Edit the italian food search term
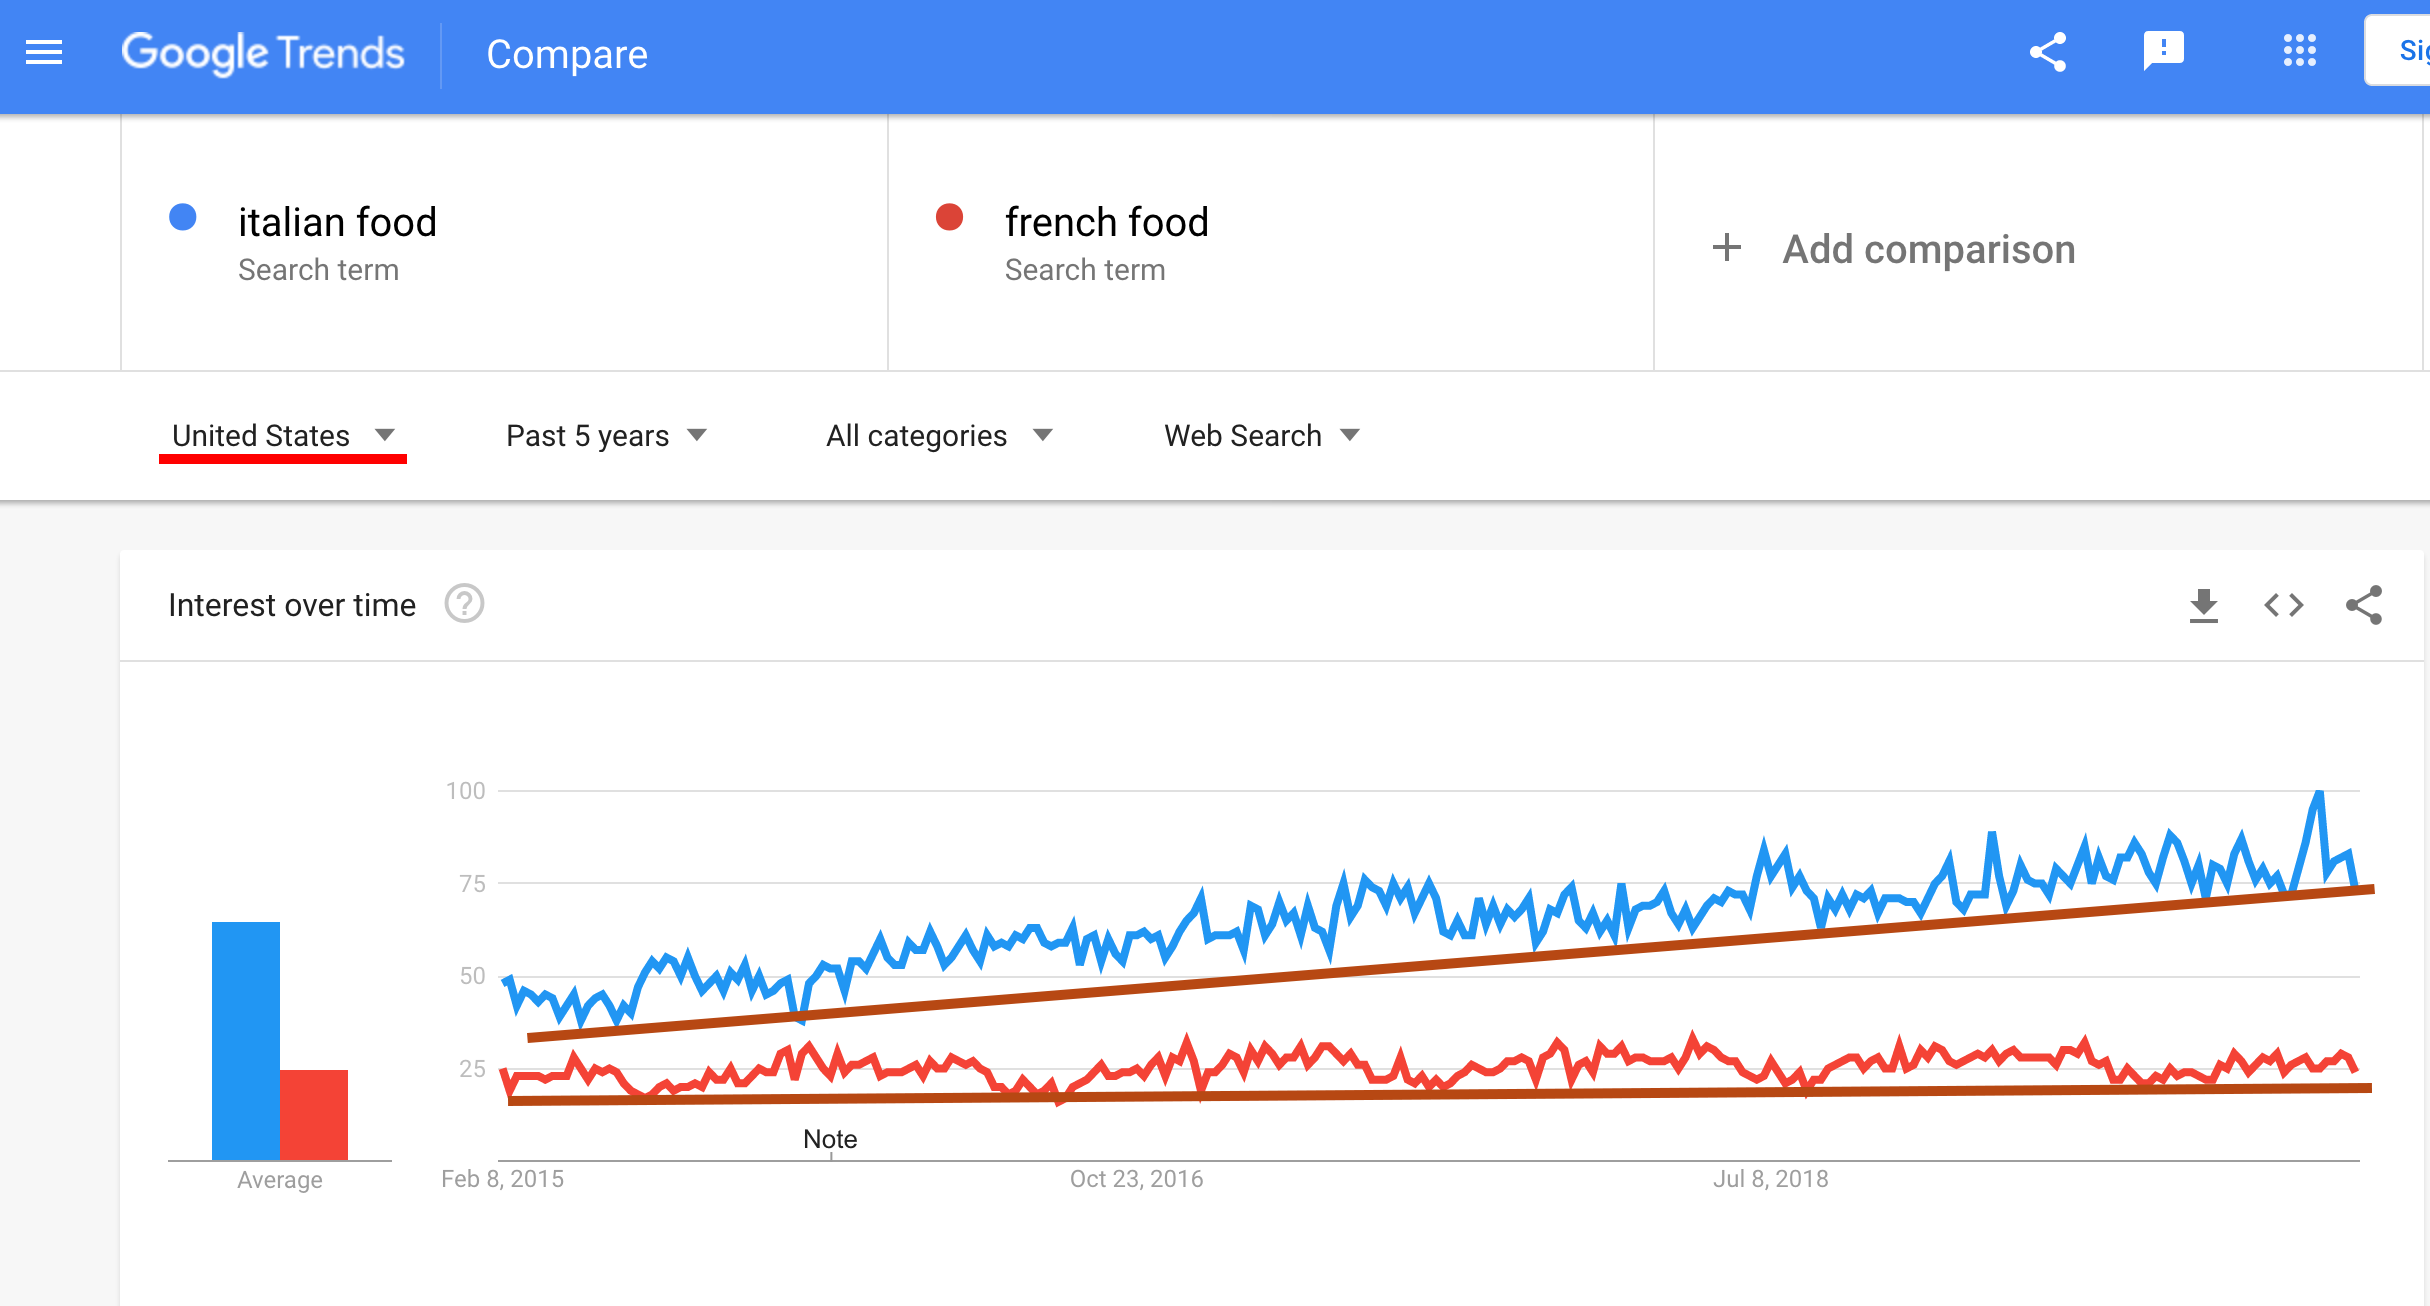This screenshot has width=2430, height=1306. click(337, 222)
